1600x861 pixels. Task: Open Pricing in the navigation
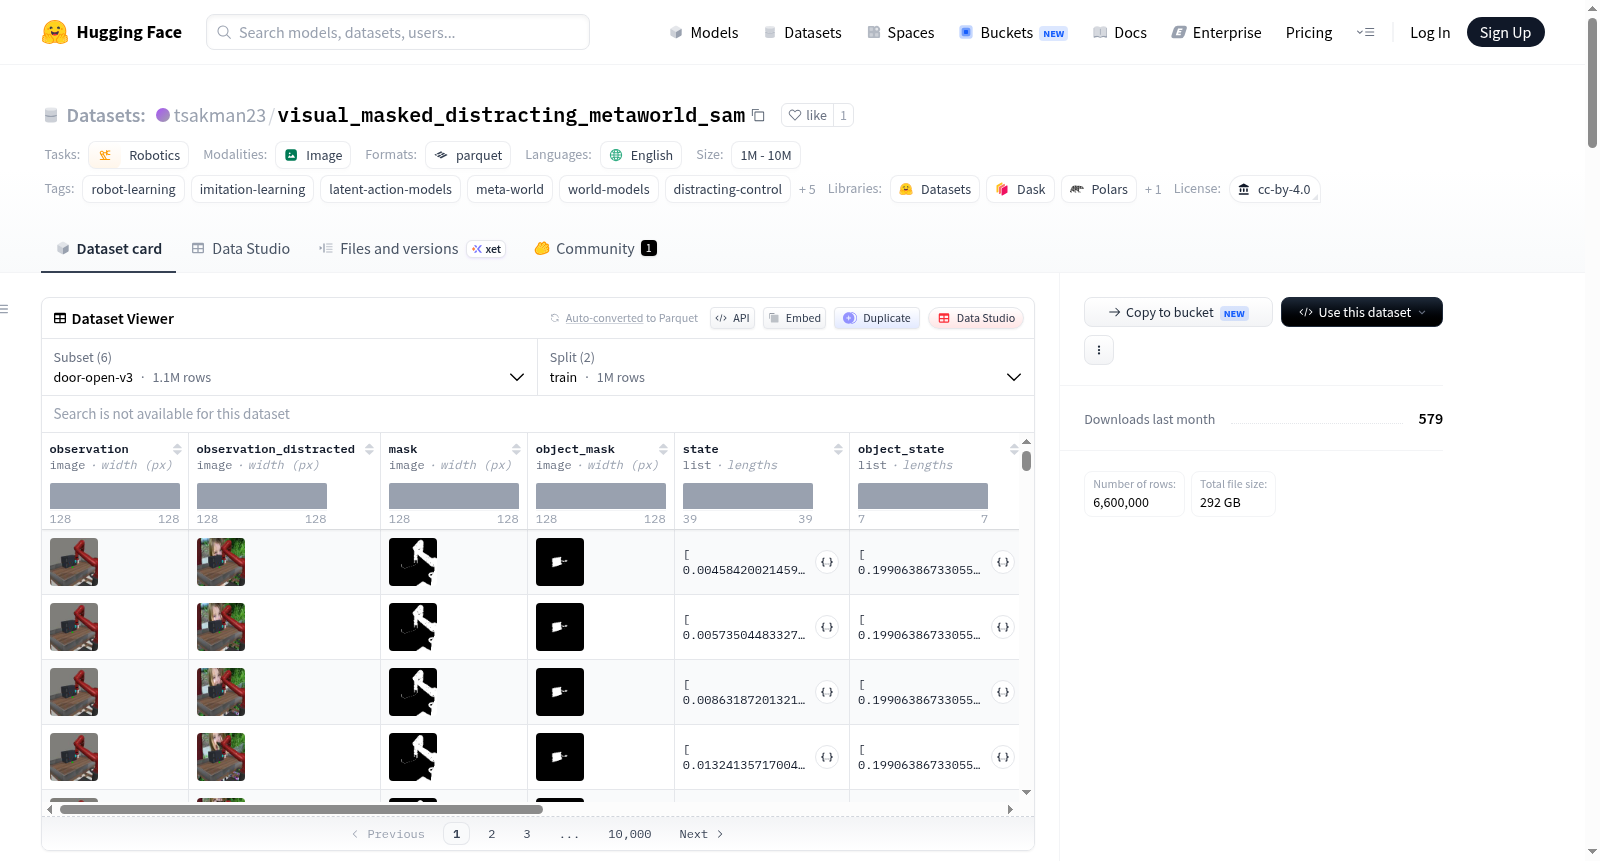pyautogui.click(x=1309, y=33)
